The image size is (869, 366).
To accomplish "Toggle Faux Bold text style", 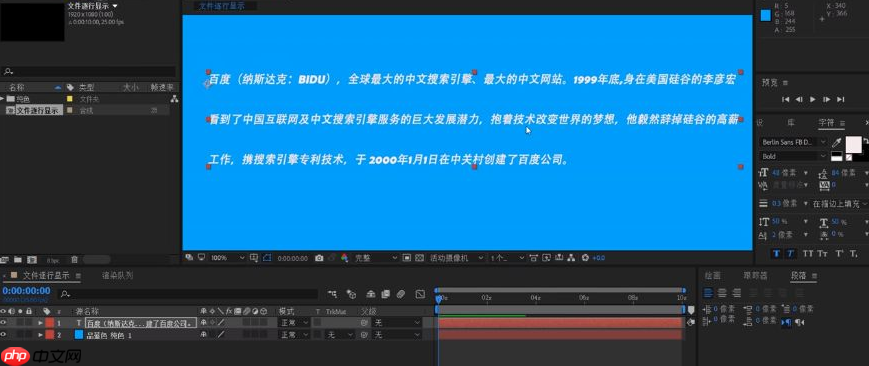I will 776,253.
